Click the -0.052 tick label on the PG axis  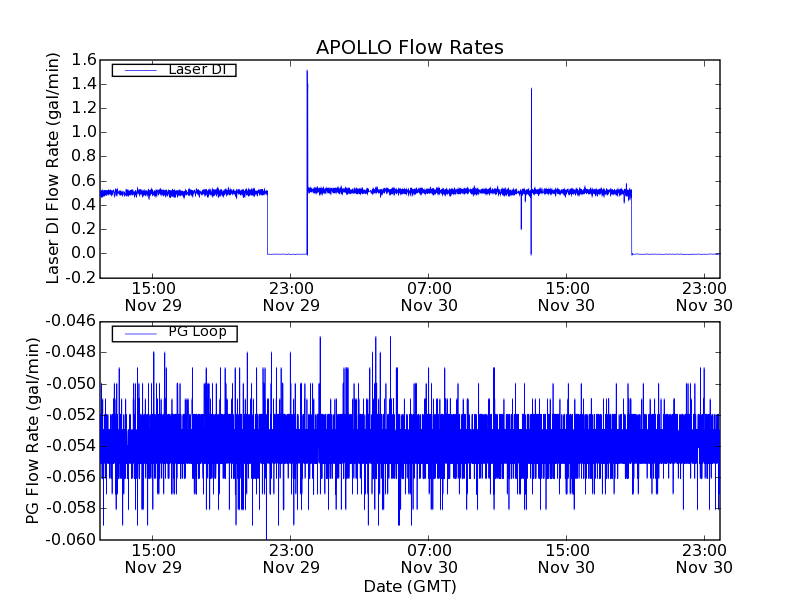click(x=71, y=415)
